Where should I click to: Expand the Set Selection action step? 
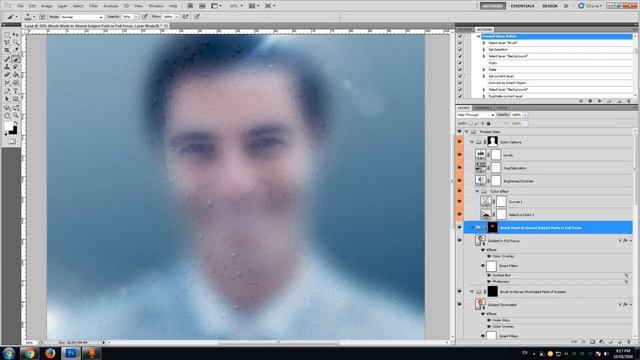pos(484,49)
